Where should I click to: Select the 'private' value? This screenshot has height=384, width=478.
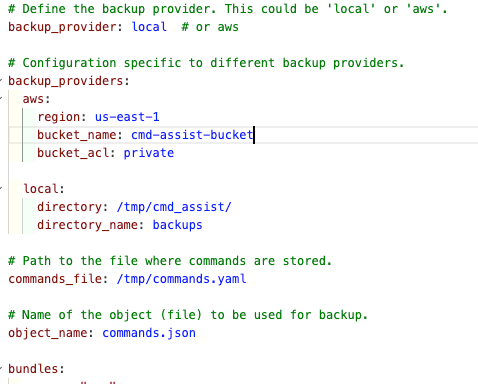(x=149, y=153)
